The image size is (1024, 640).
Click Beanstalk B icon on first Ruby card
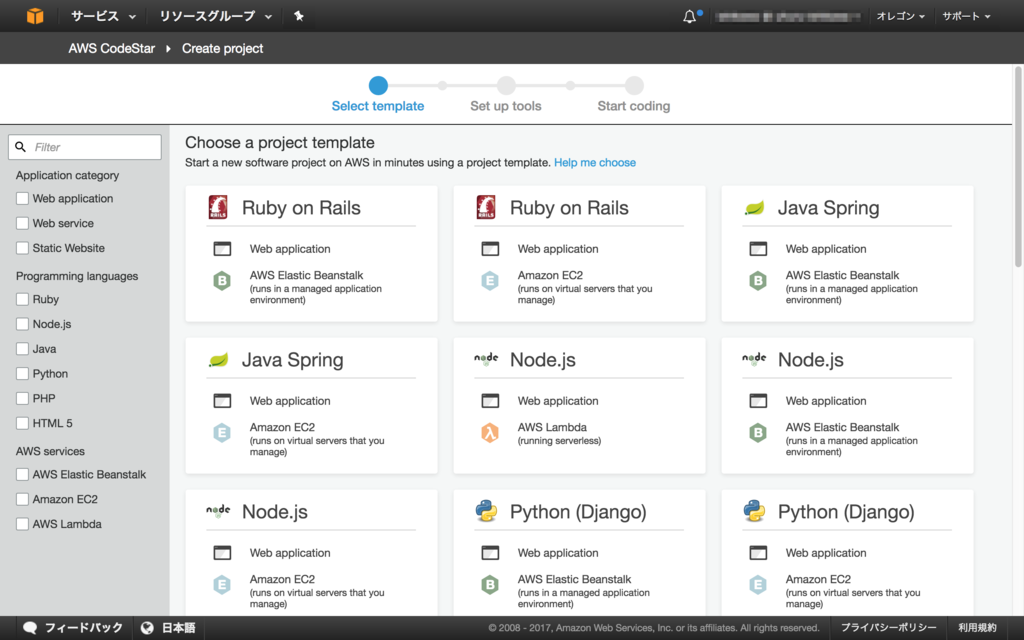point(222,281)
